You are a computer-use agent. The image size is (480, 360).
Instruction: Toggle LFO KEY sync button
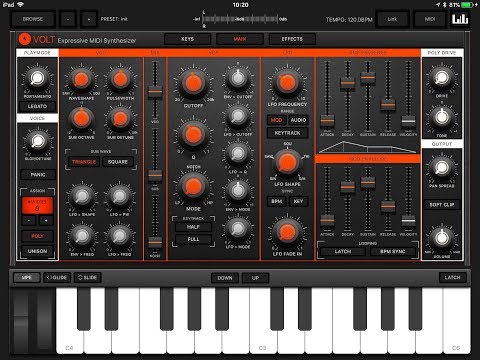298,201
